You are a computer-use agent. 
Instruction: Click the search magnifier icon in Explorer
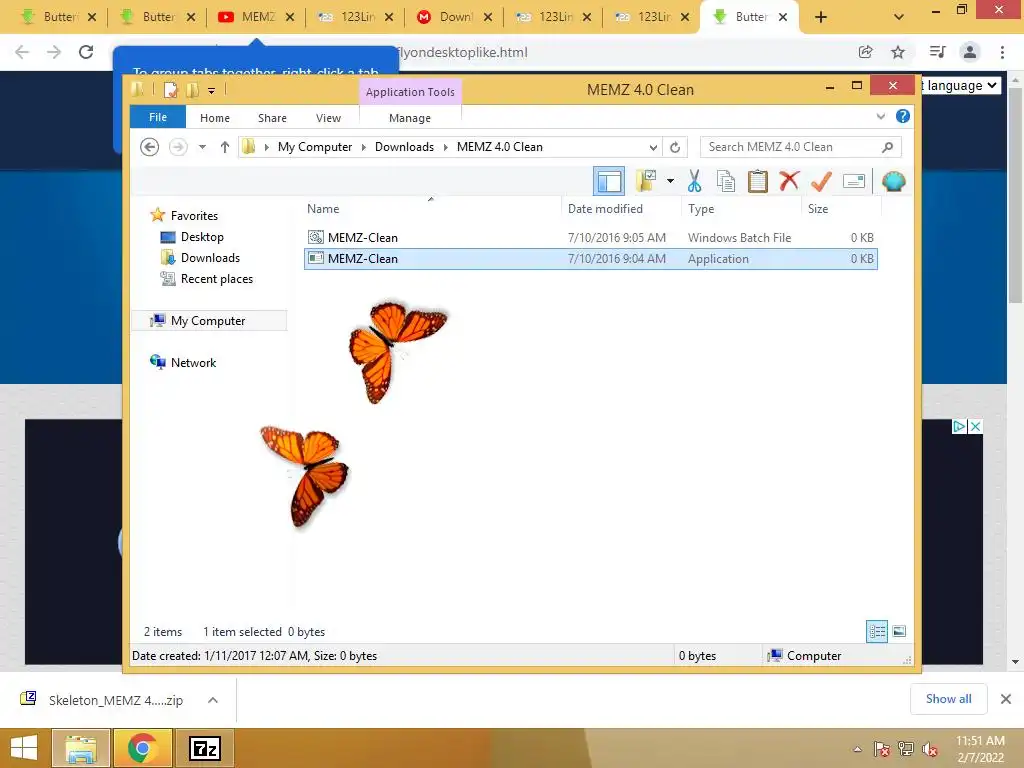tap(887, 147)
